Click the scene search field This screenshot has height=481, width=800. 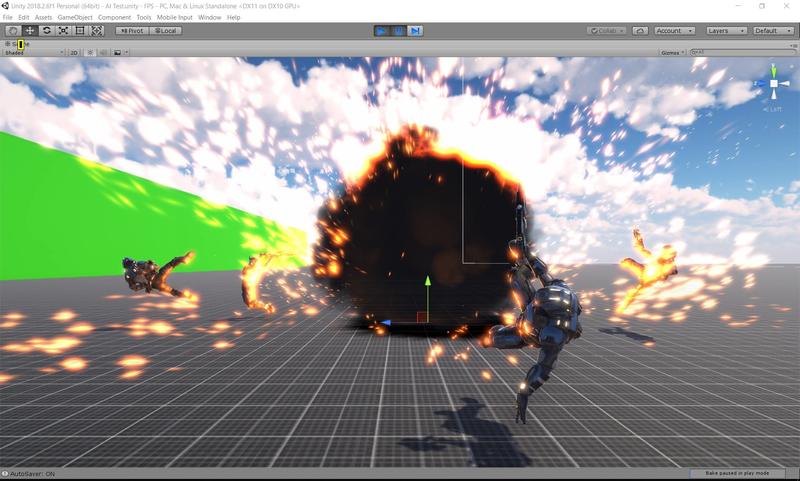pos(742,53)
